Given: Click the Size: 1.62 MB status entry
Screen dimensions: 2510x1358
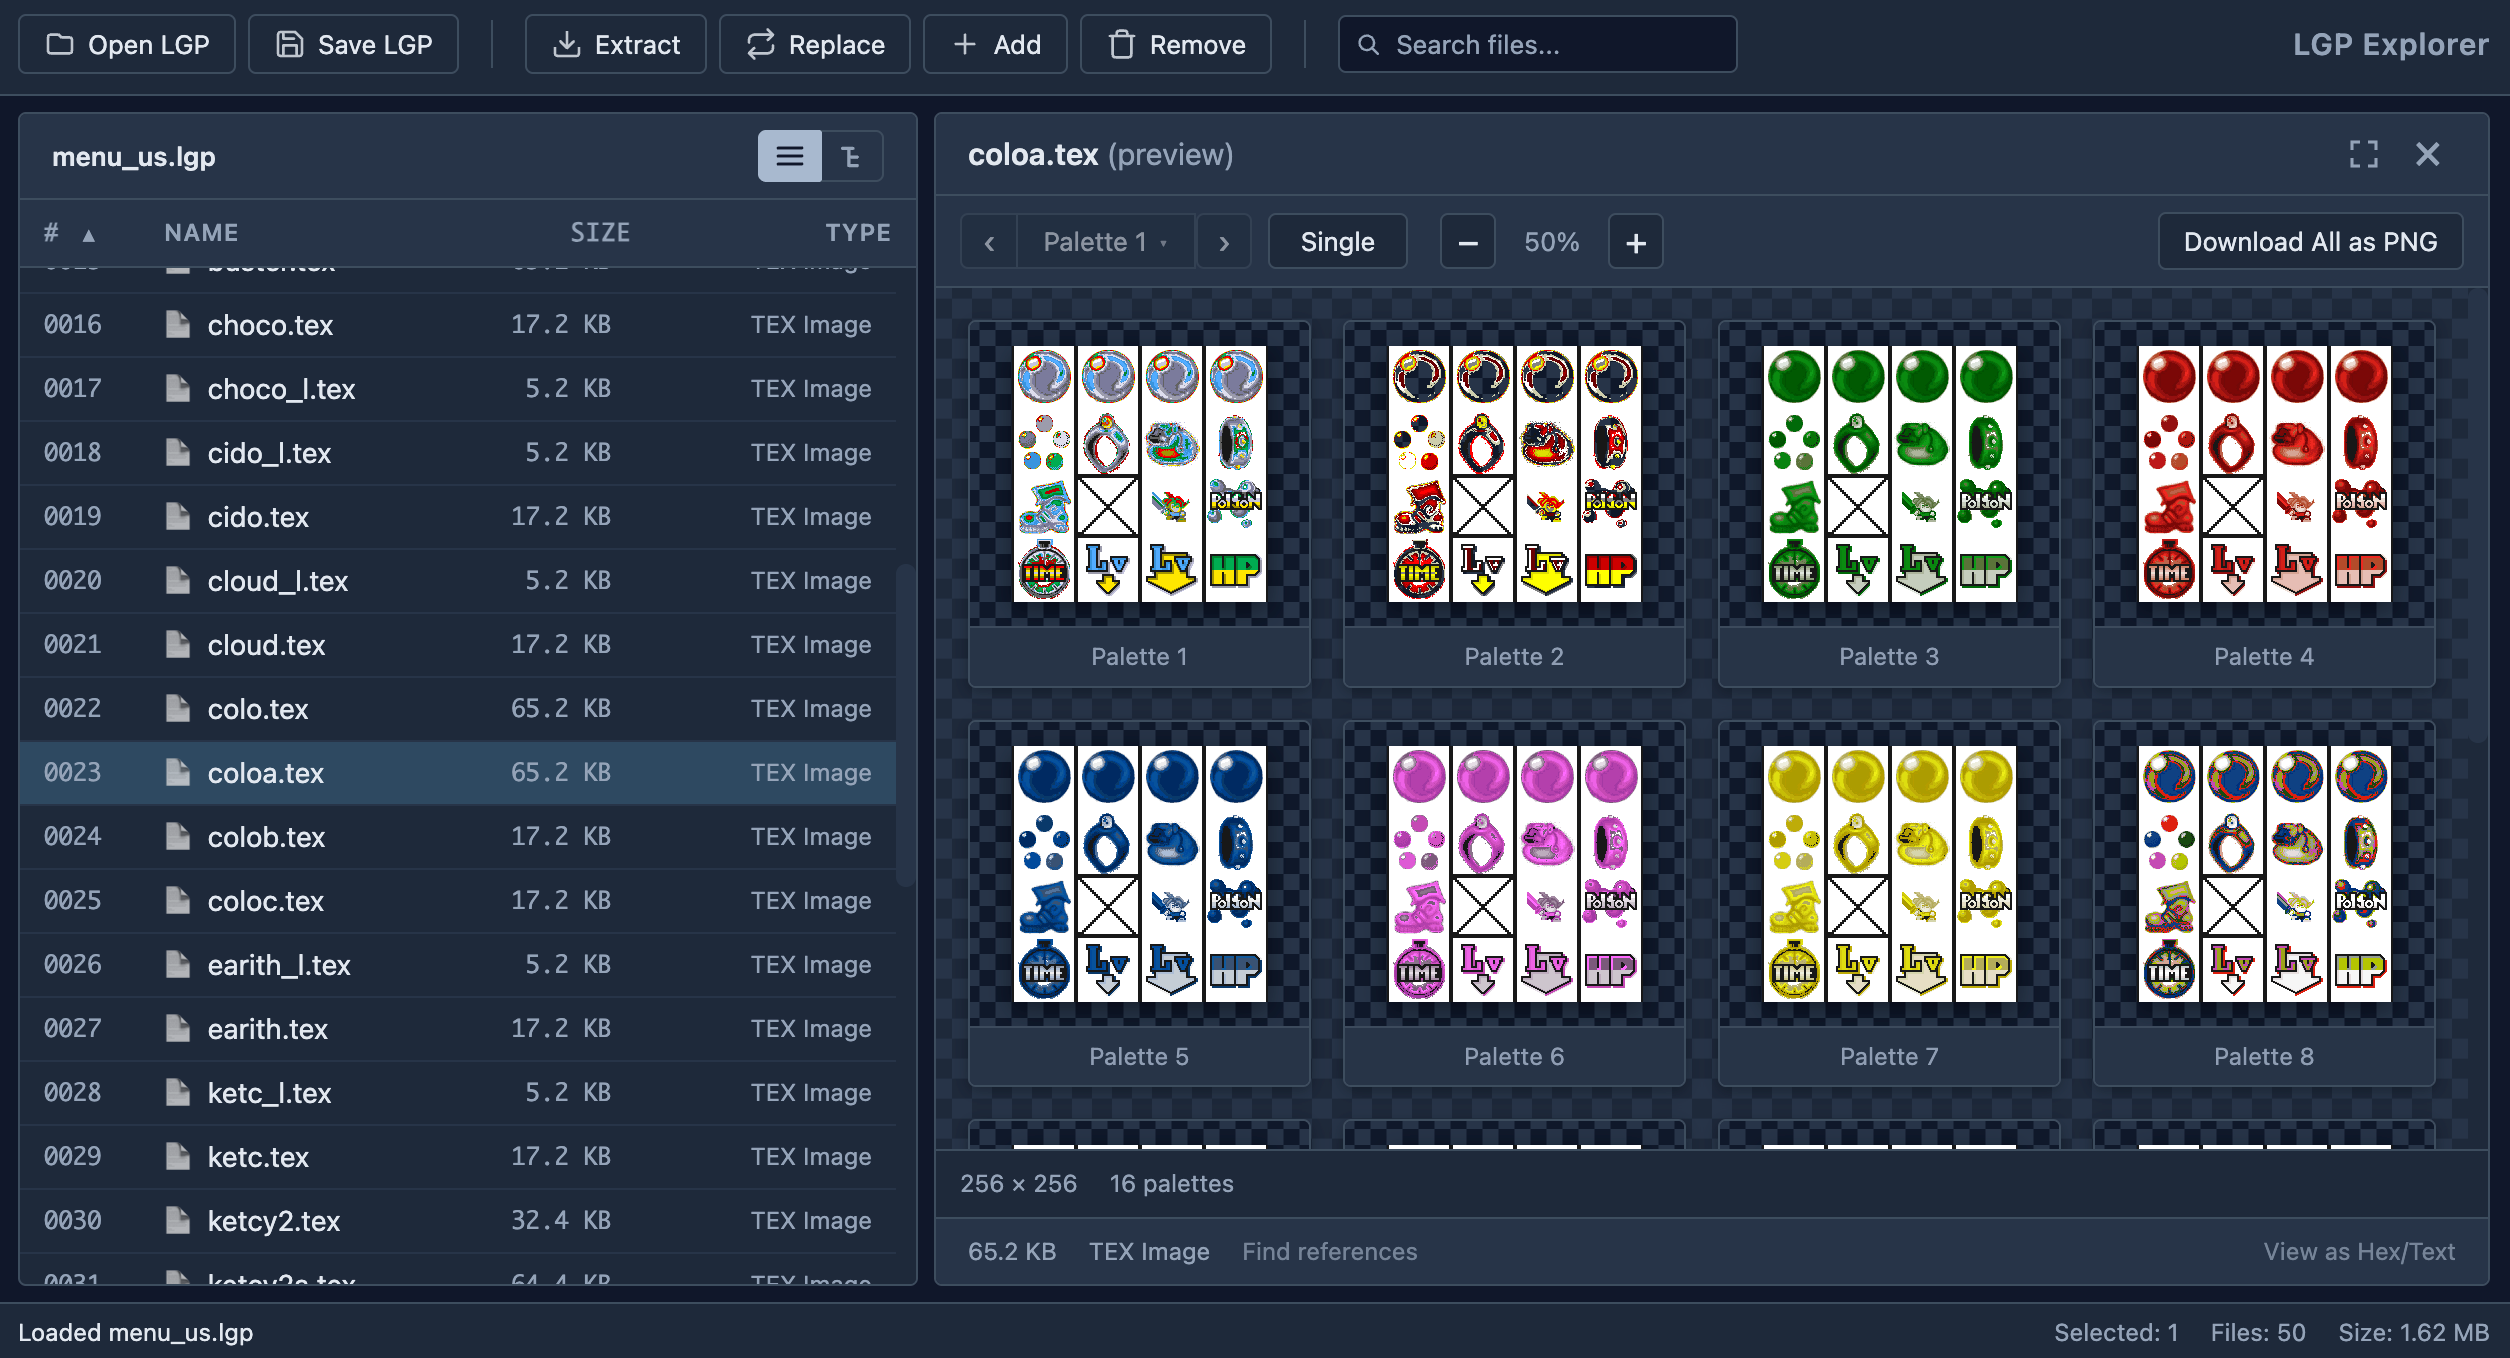Looking at the screenshot, I should click(x=2414, y=1333).
